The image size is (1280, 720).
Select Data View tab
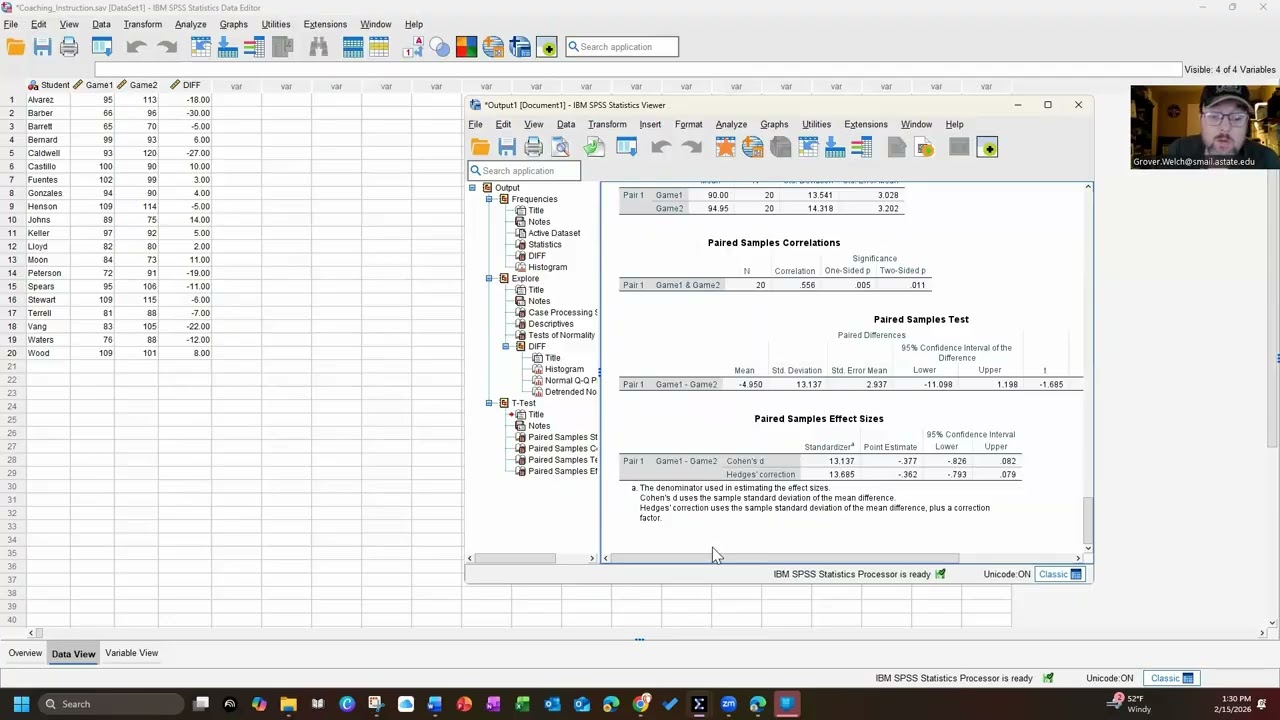pyautogui.click(x=73, y=654)
